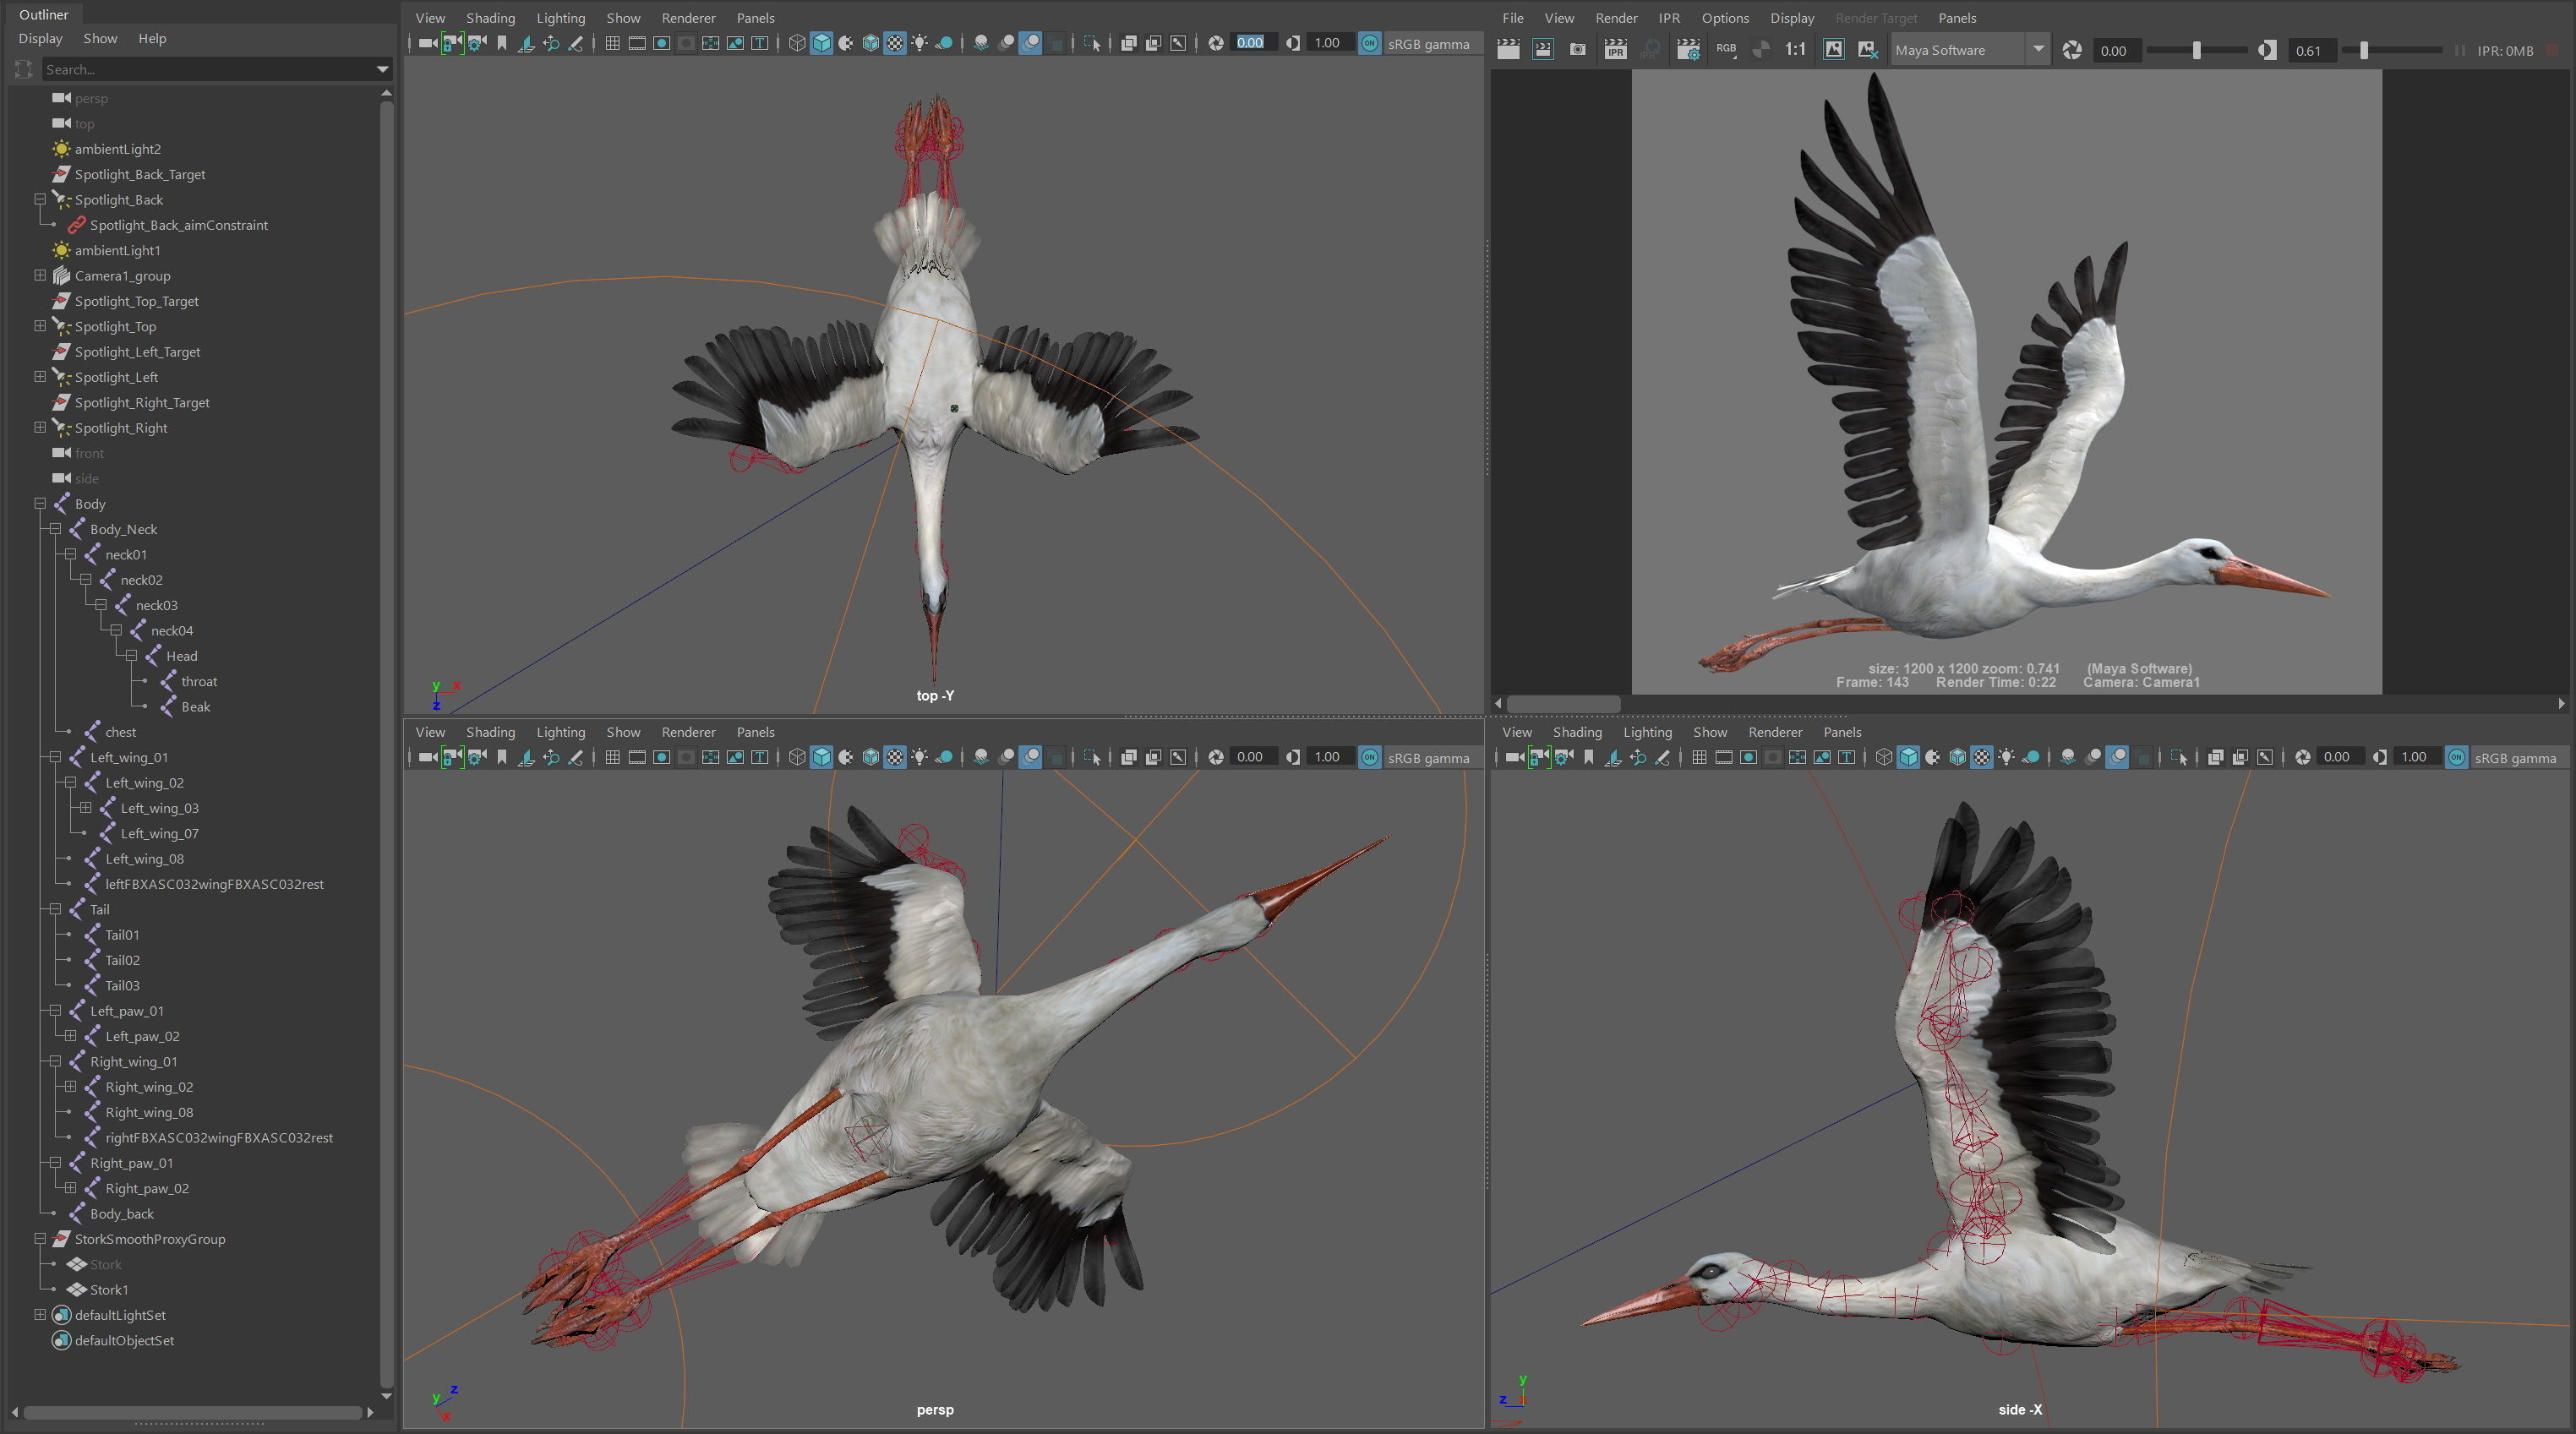
Task: Expand Left_wing_03 node in Outliner
Action: pos(86,808)
